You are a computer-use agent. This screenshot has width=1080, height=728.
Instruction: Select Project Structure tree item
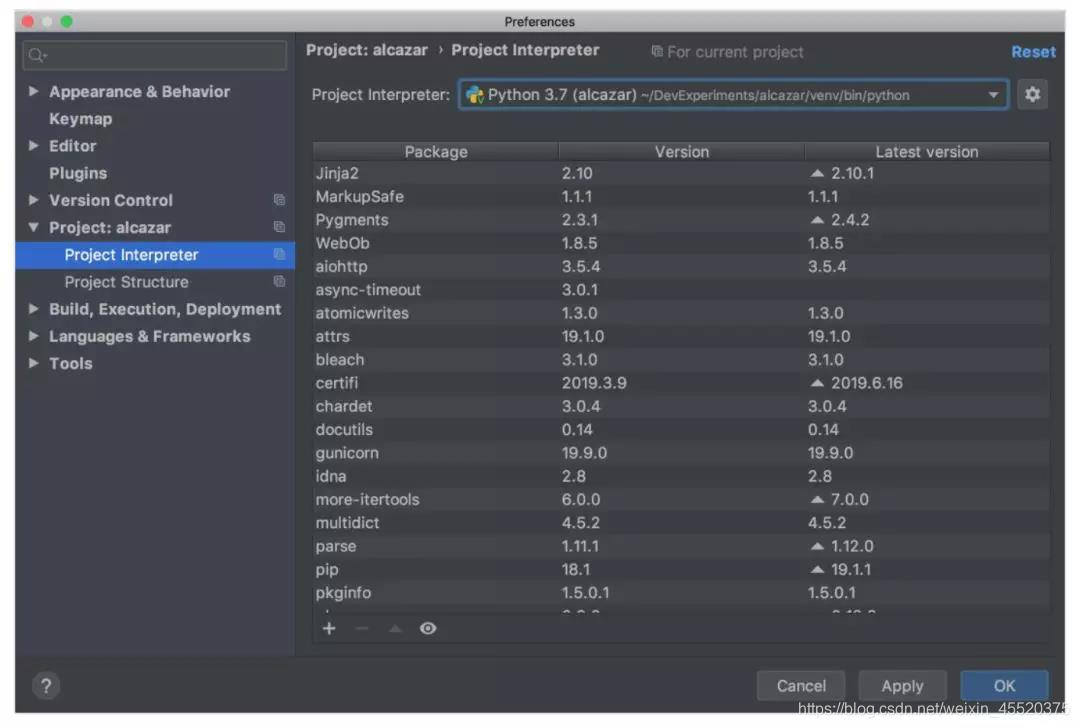pyautogui.click(x=155, y=282)
